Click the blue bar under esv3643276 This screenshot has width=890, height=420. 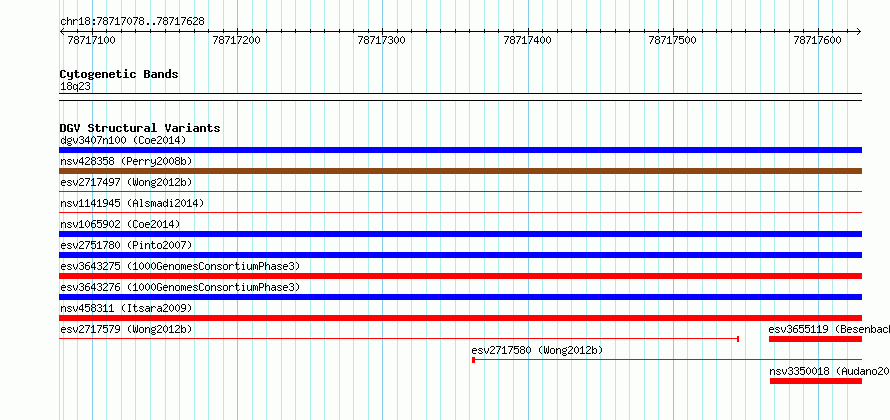[x=460, y=297]
